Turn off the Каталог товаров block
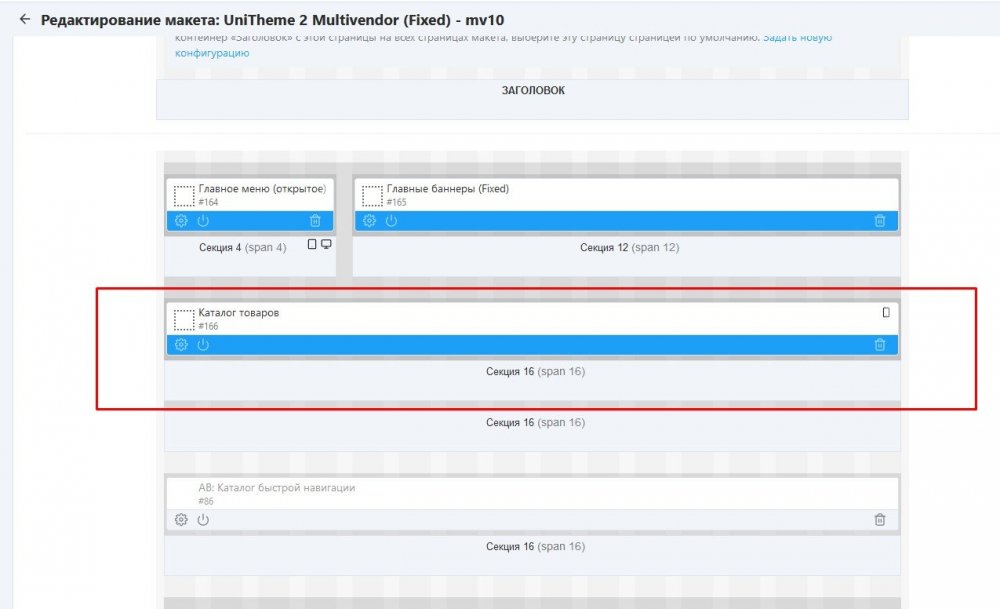This screenshot has height=609, width=1000. (x=203, y=345)
